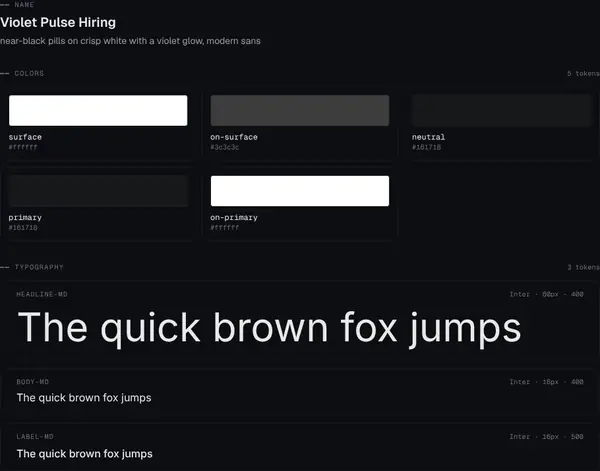The height and width of the screenshot is (471, 600).
Task: Select the on-primary white color swatch
Action: 300,191
